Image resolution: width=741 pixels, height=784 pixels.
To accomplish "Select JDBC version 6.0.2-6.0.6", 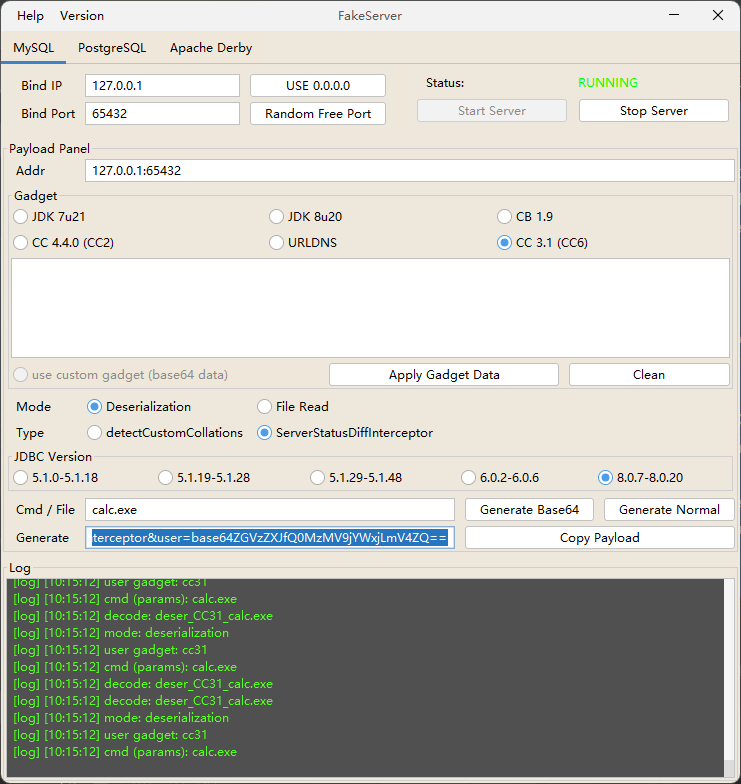I will pos(469,477).
